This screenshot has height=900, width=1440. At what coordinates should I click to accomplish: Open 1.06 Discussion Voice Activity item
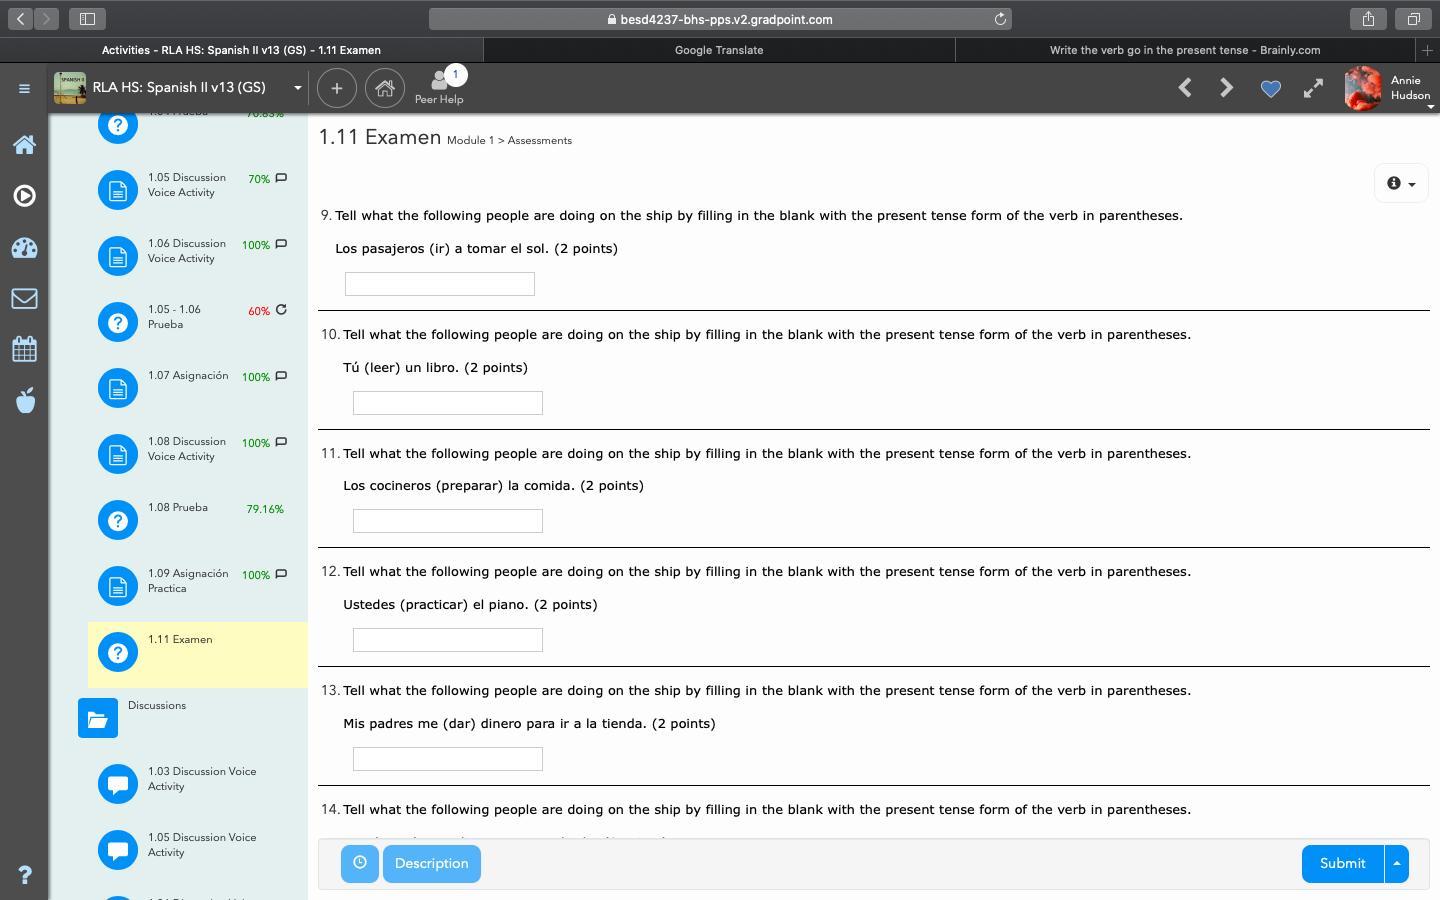(198, 256)
